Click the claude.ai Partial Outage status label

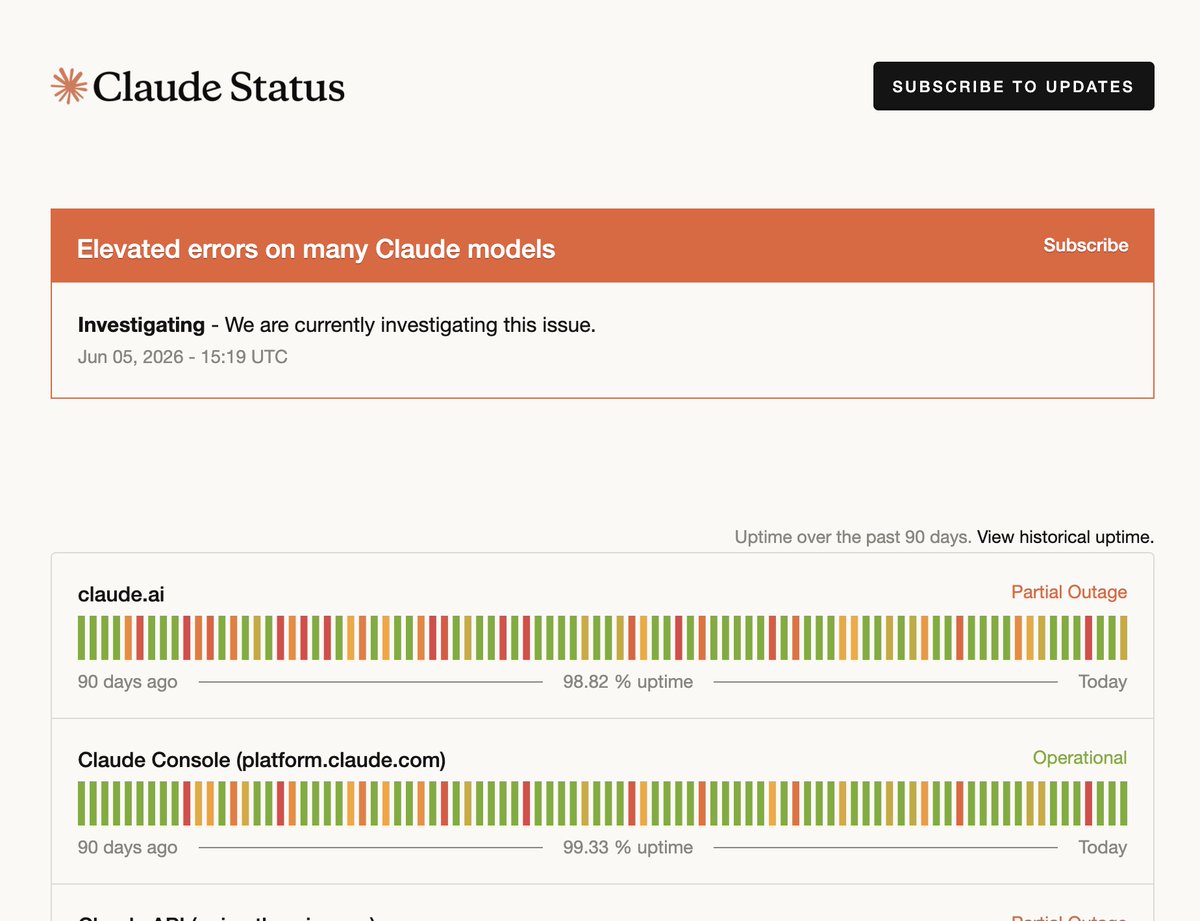point(1069,592)
